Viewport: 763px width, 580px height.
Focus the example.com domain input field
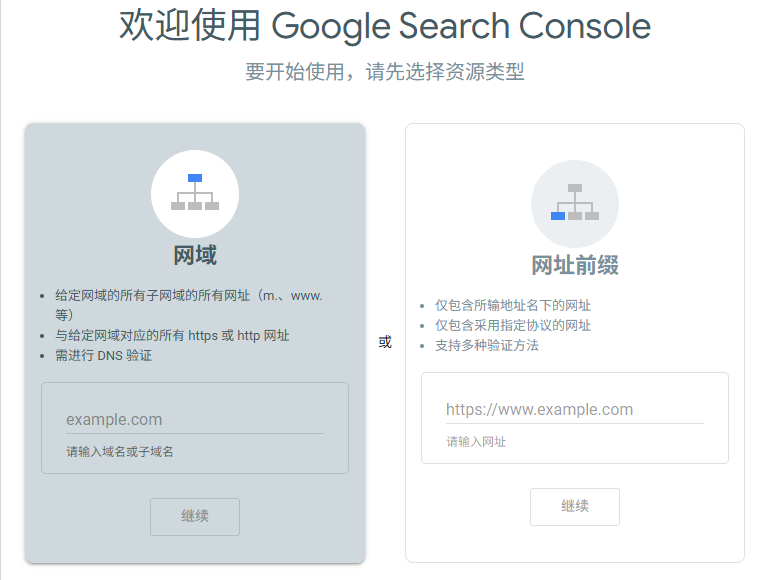195,419
